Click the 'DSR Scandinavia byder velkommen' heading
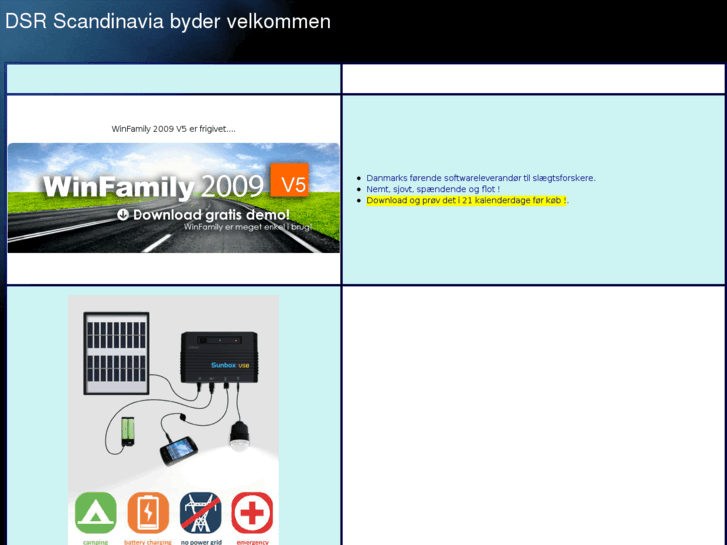The width and height of the screenshot is (727, 545). point(168,21)
